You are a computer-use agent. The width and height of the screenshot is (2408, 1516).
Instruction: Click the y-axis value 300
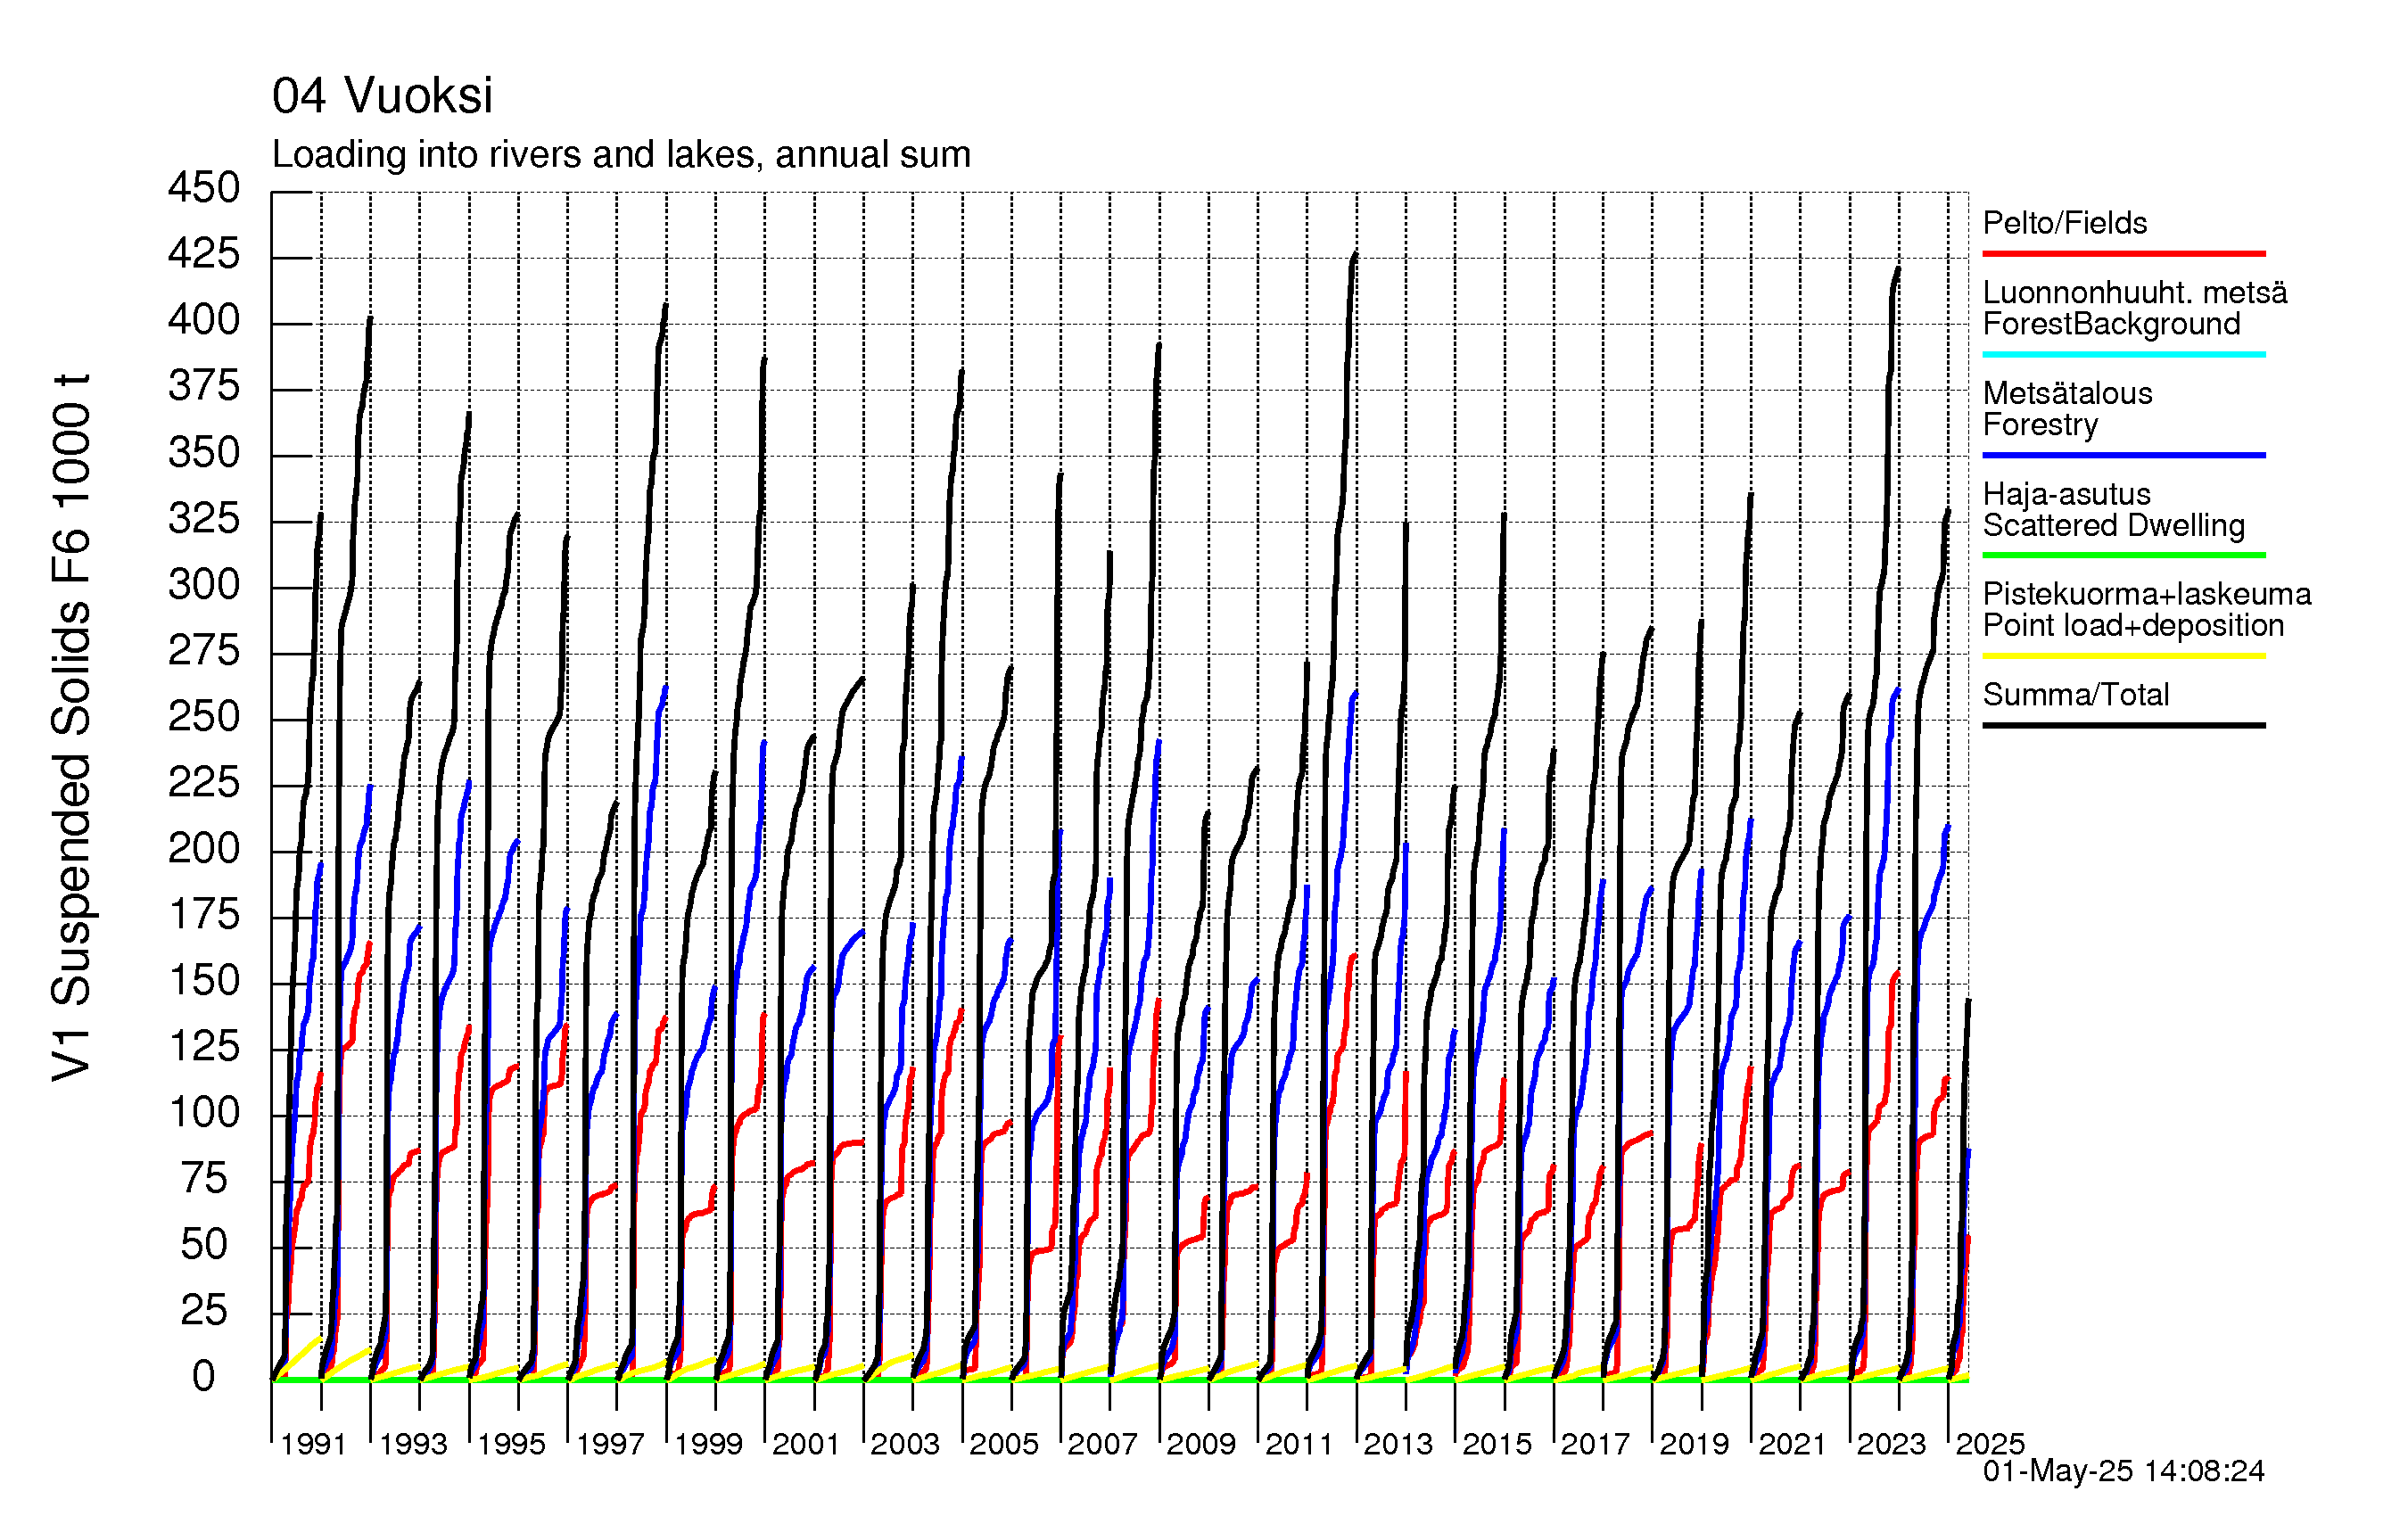[204, 585]
